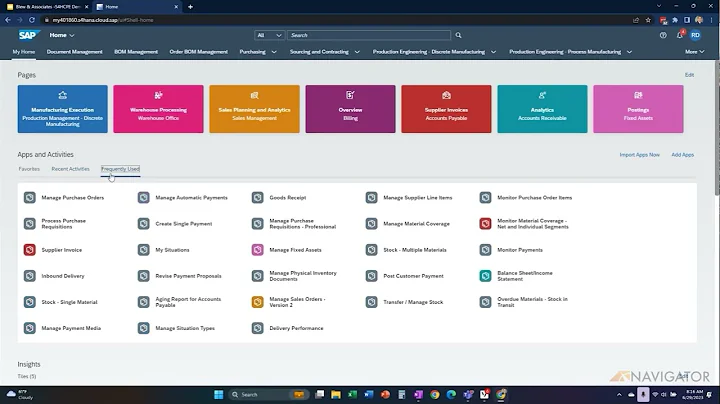Open the More navigation dropdown

694,52
